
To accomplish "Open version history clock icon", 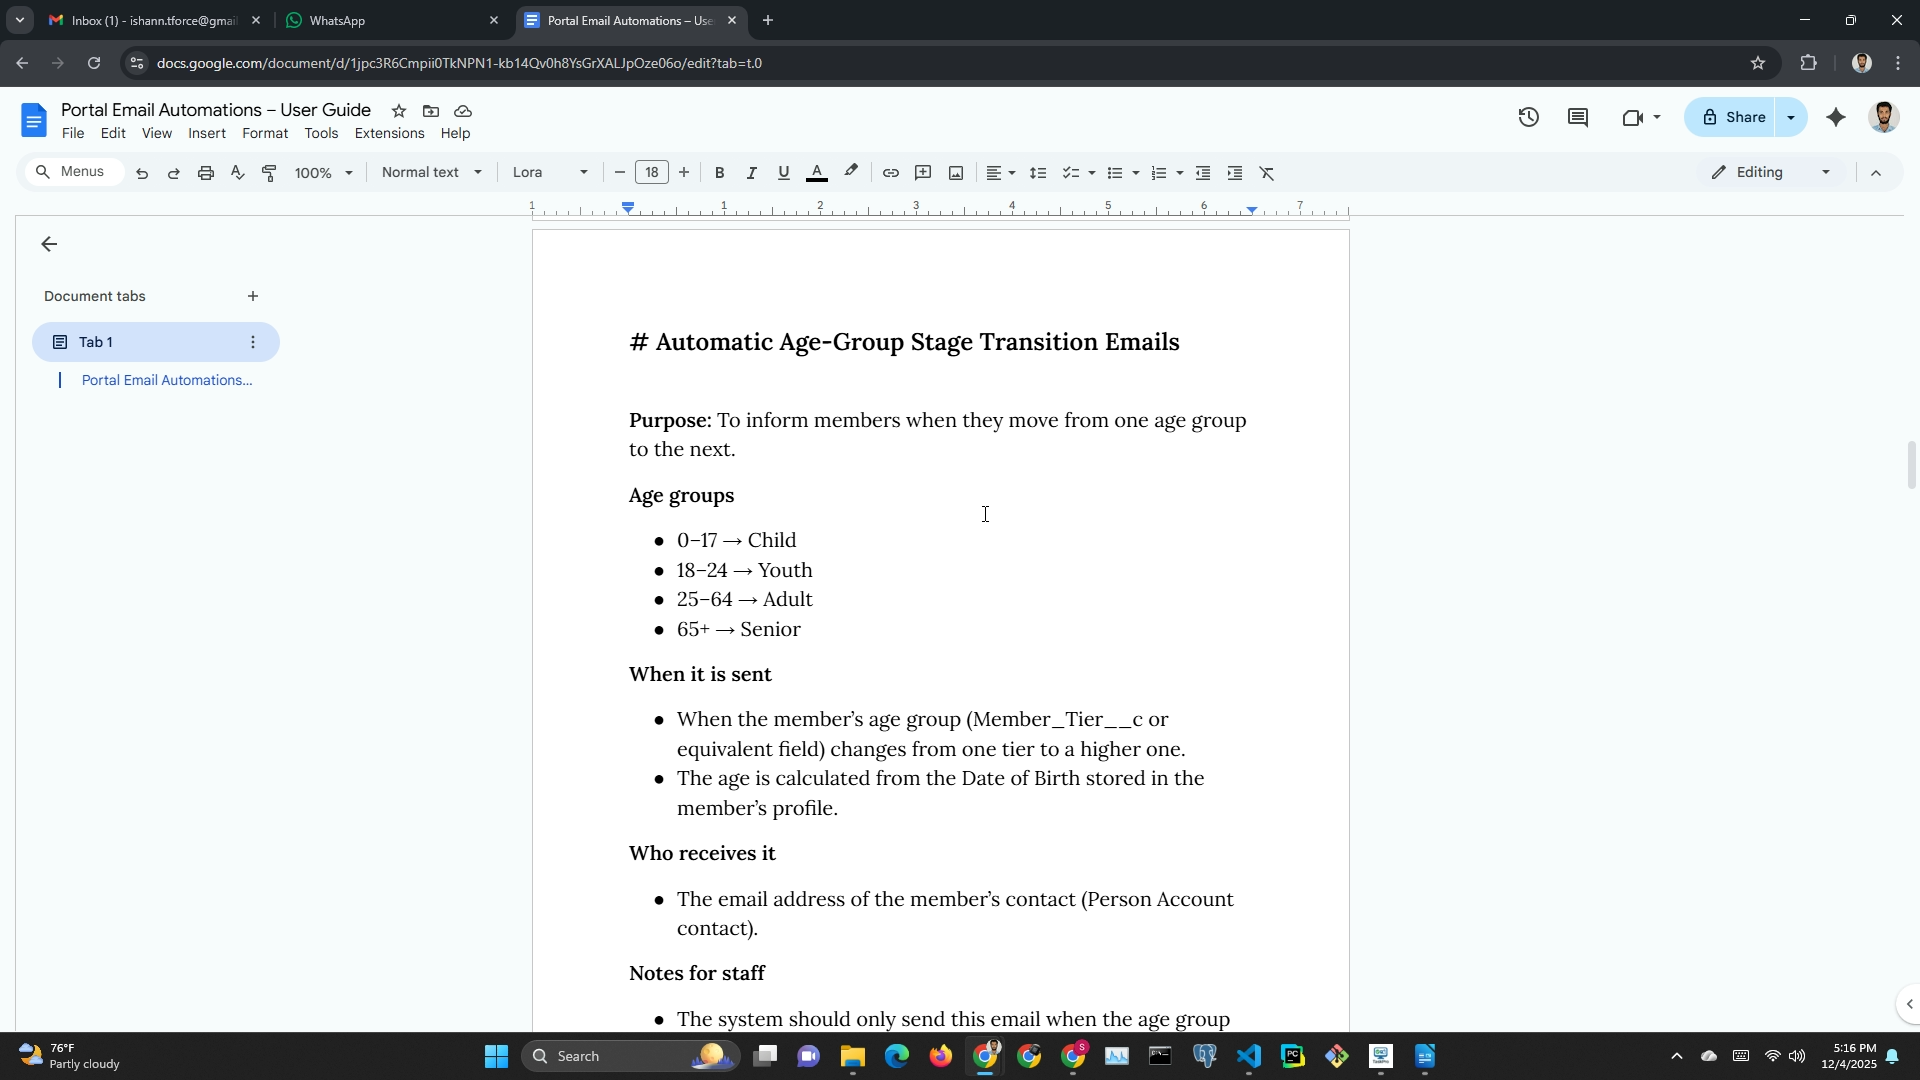I will pyautogui.click(x=1528, y=118).
